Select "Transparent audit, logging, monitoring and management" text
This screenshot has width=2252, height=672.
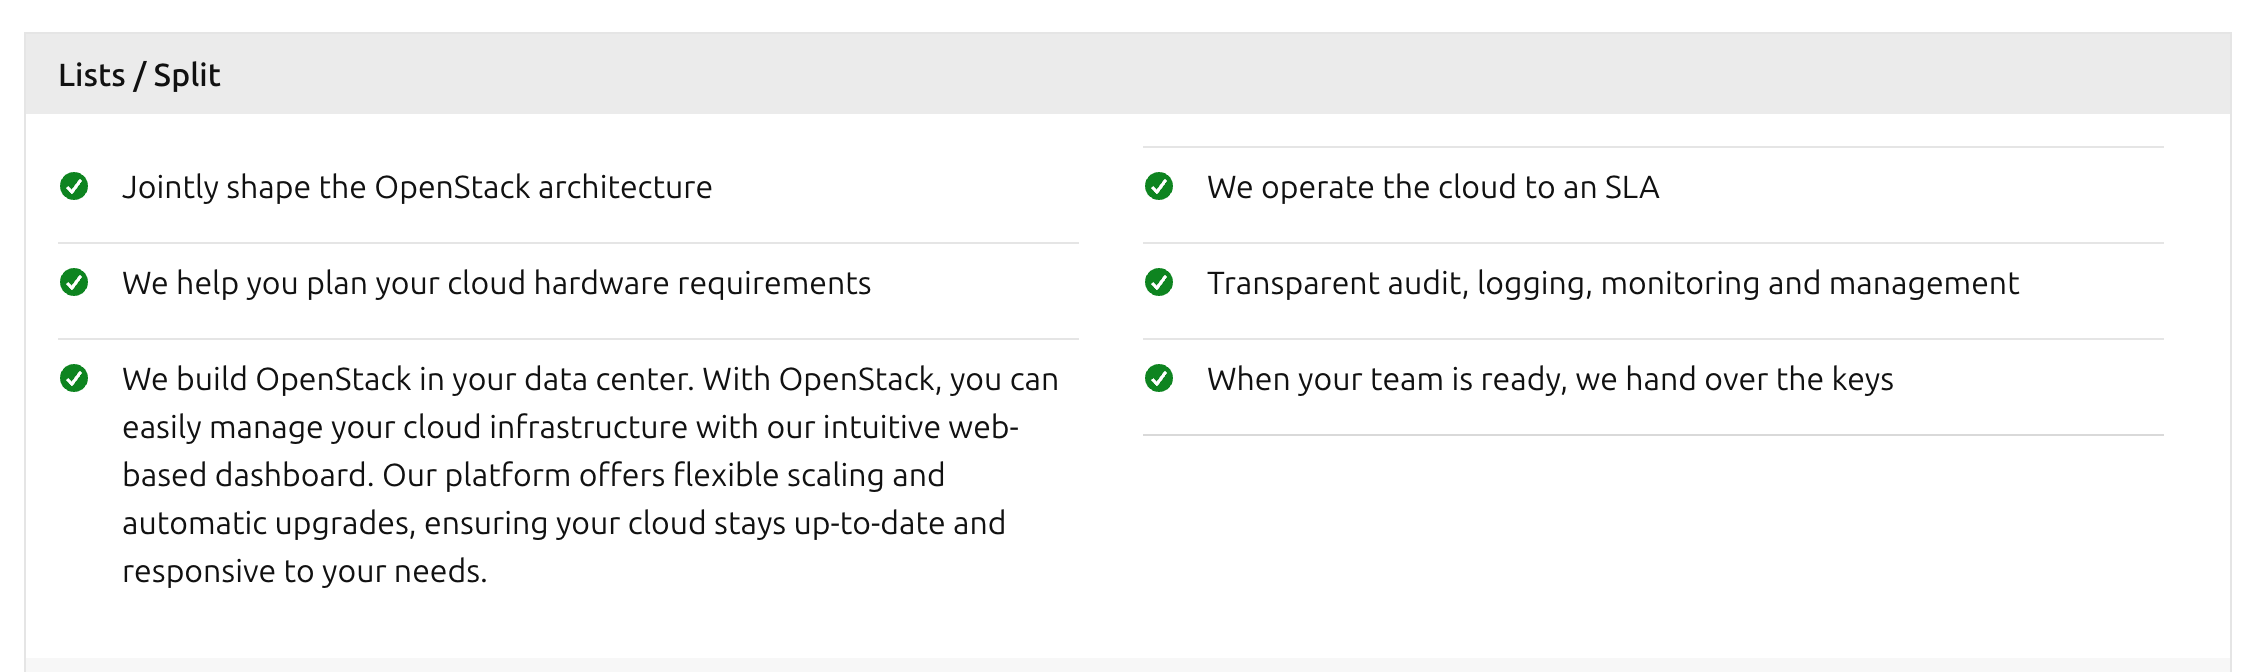[1612, 283]
